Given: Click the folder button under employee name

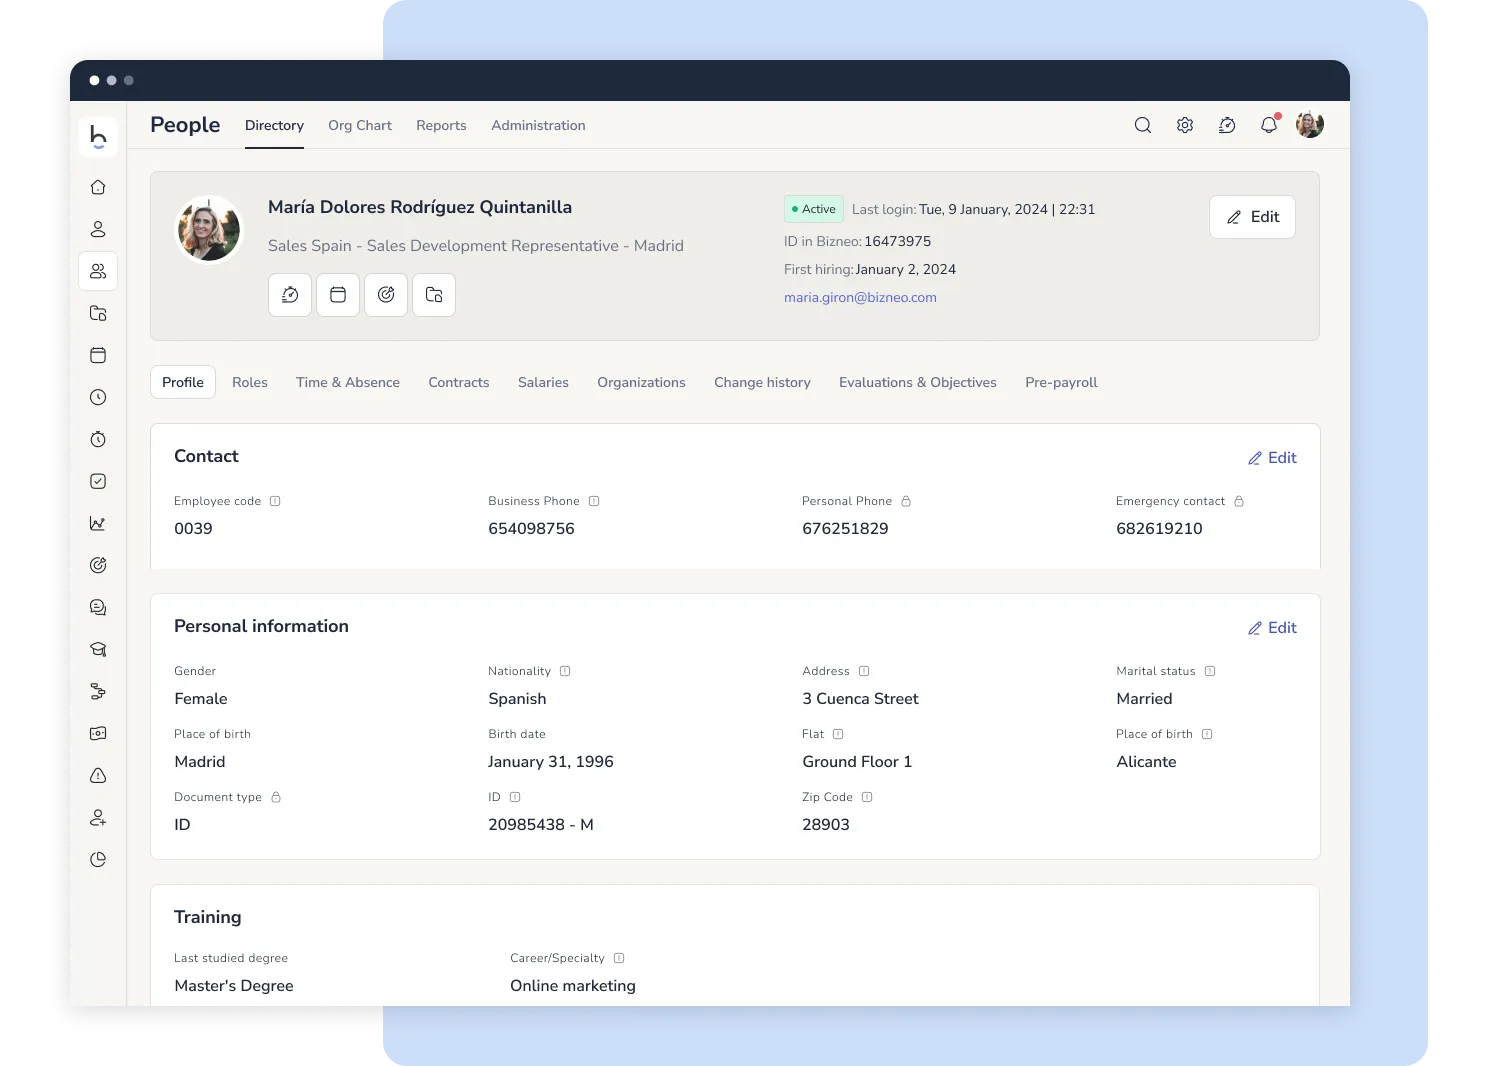Looking at the screenshot, I should coord(434,295).
